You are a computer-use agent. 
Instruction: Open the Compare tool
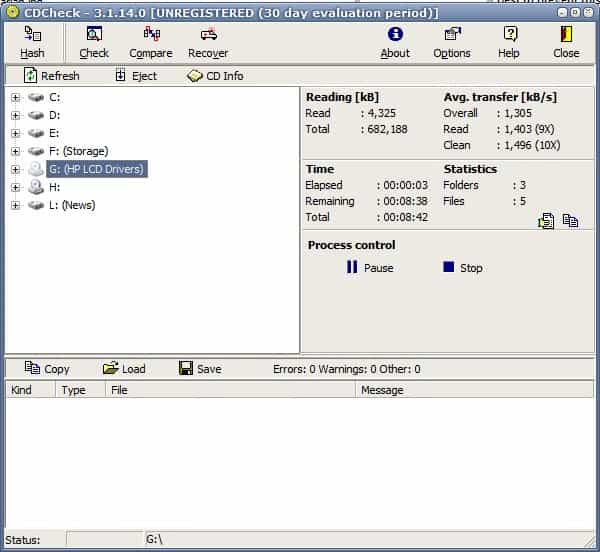pyautogui.click(x=151, y=42)
